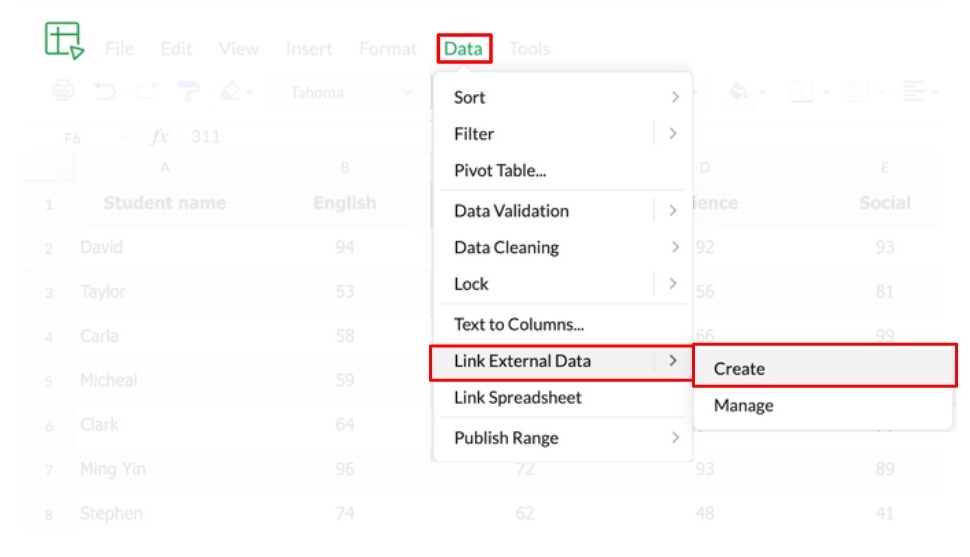Viewport: 970px width, 557px height.
Task: Choose Manage in the submenu
Action: pyautogui.click(x=743, y=405)
